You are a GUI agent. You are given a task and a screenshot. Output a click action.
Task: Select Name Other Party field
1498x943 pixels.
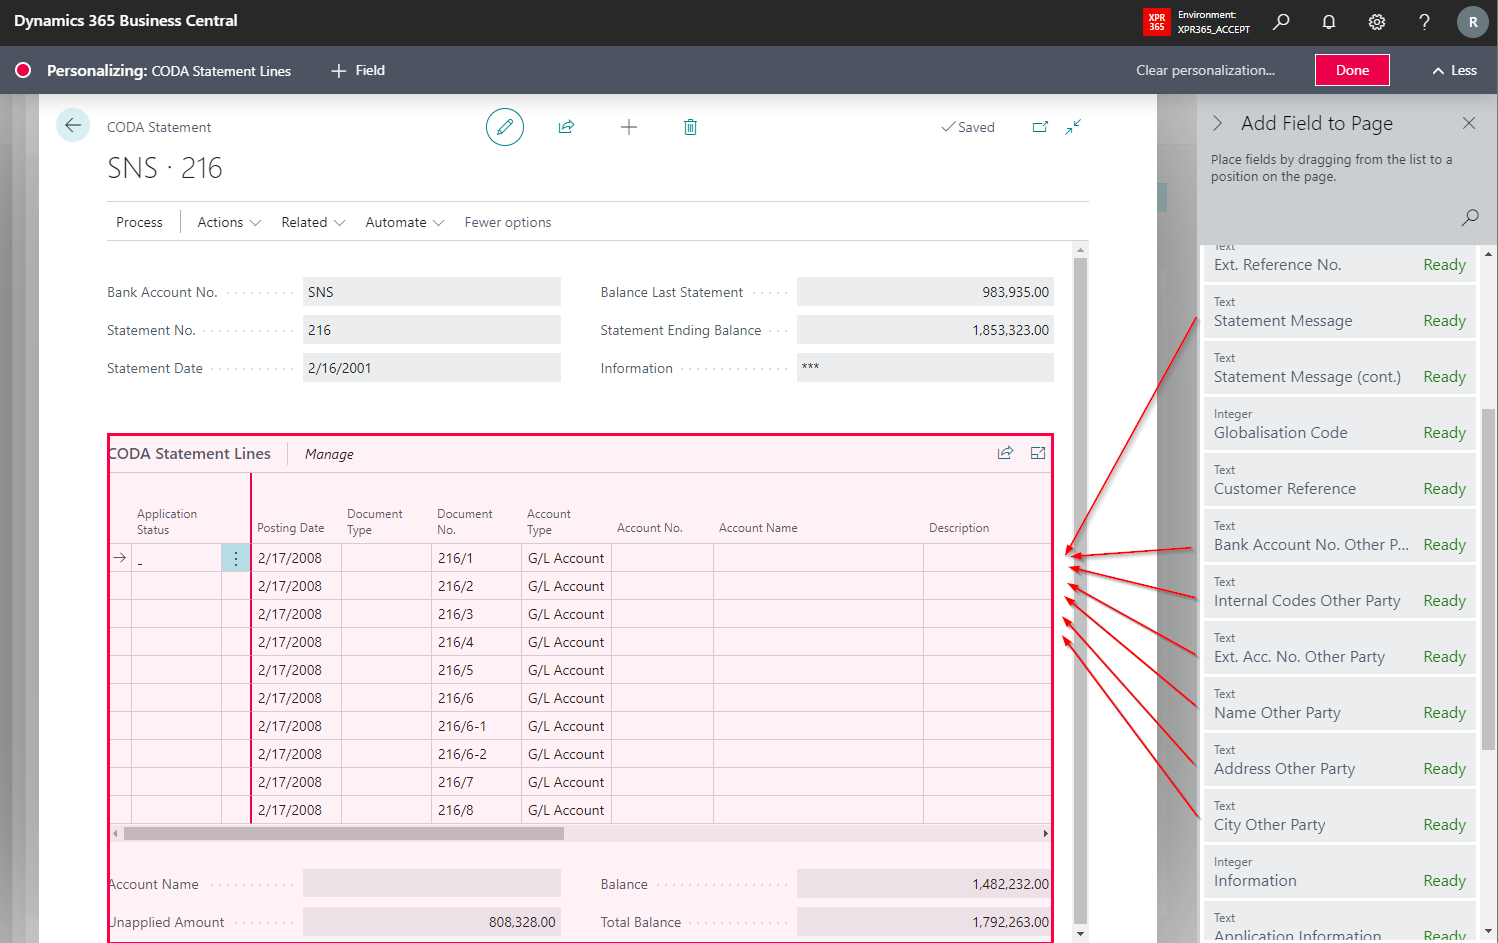(x=1340, y=703)
